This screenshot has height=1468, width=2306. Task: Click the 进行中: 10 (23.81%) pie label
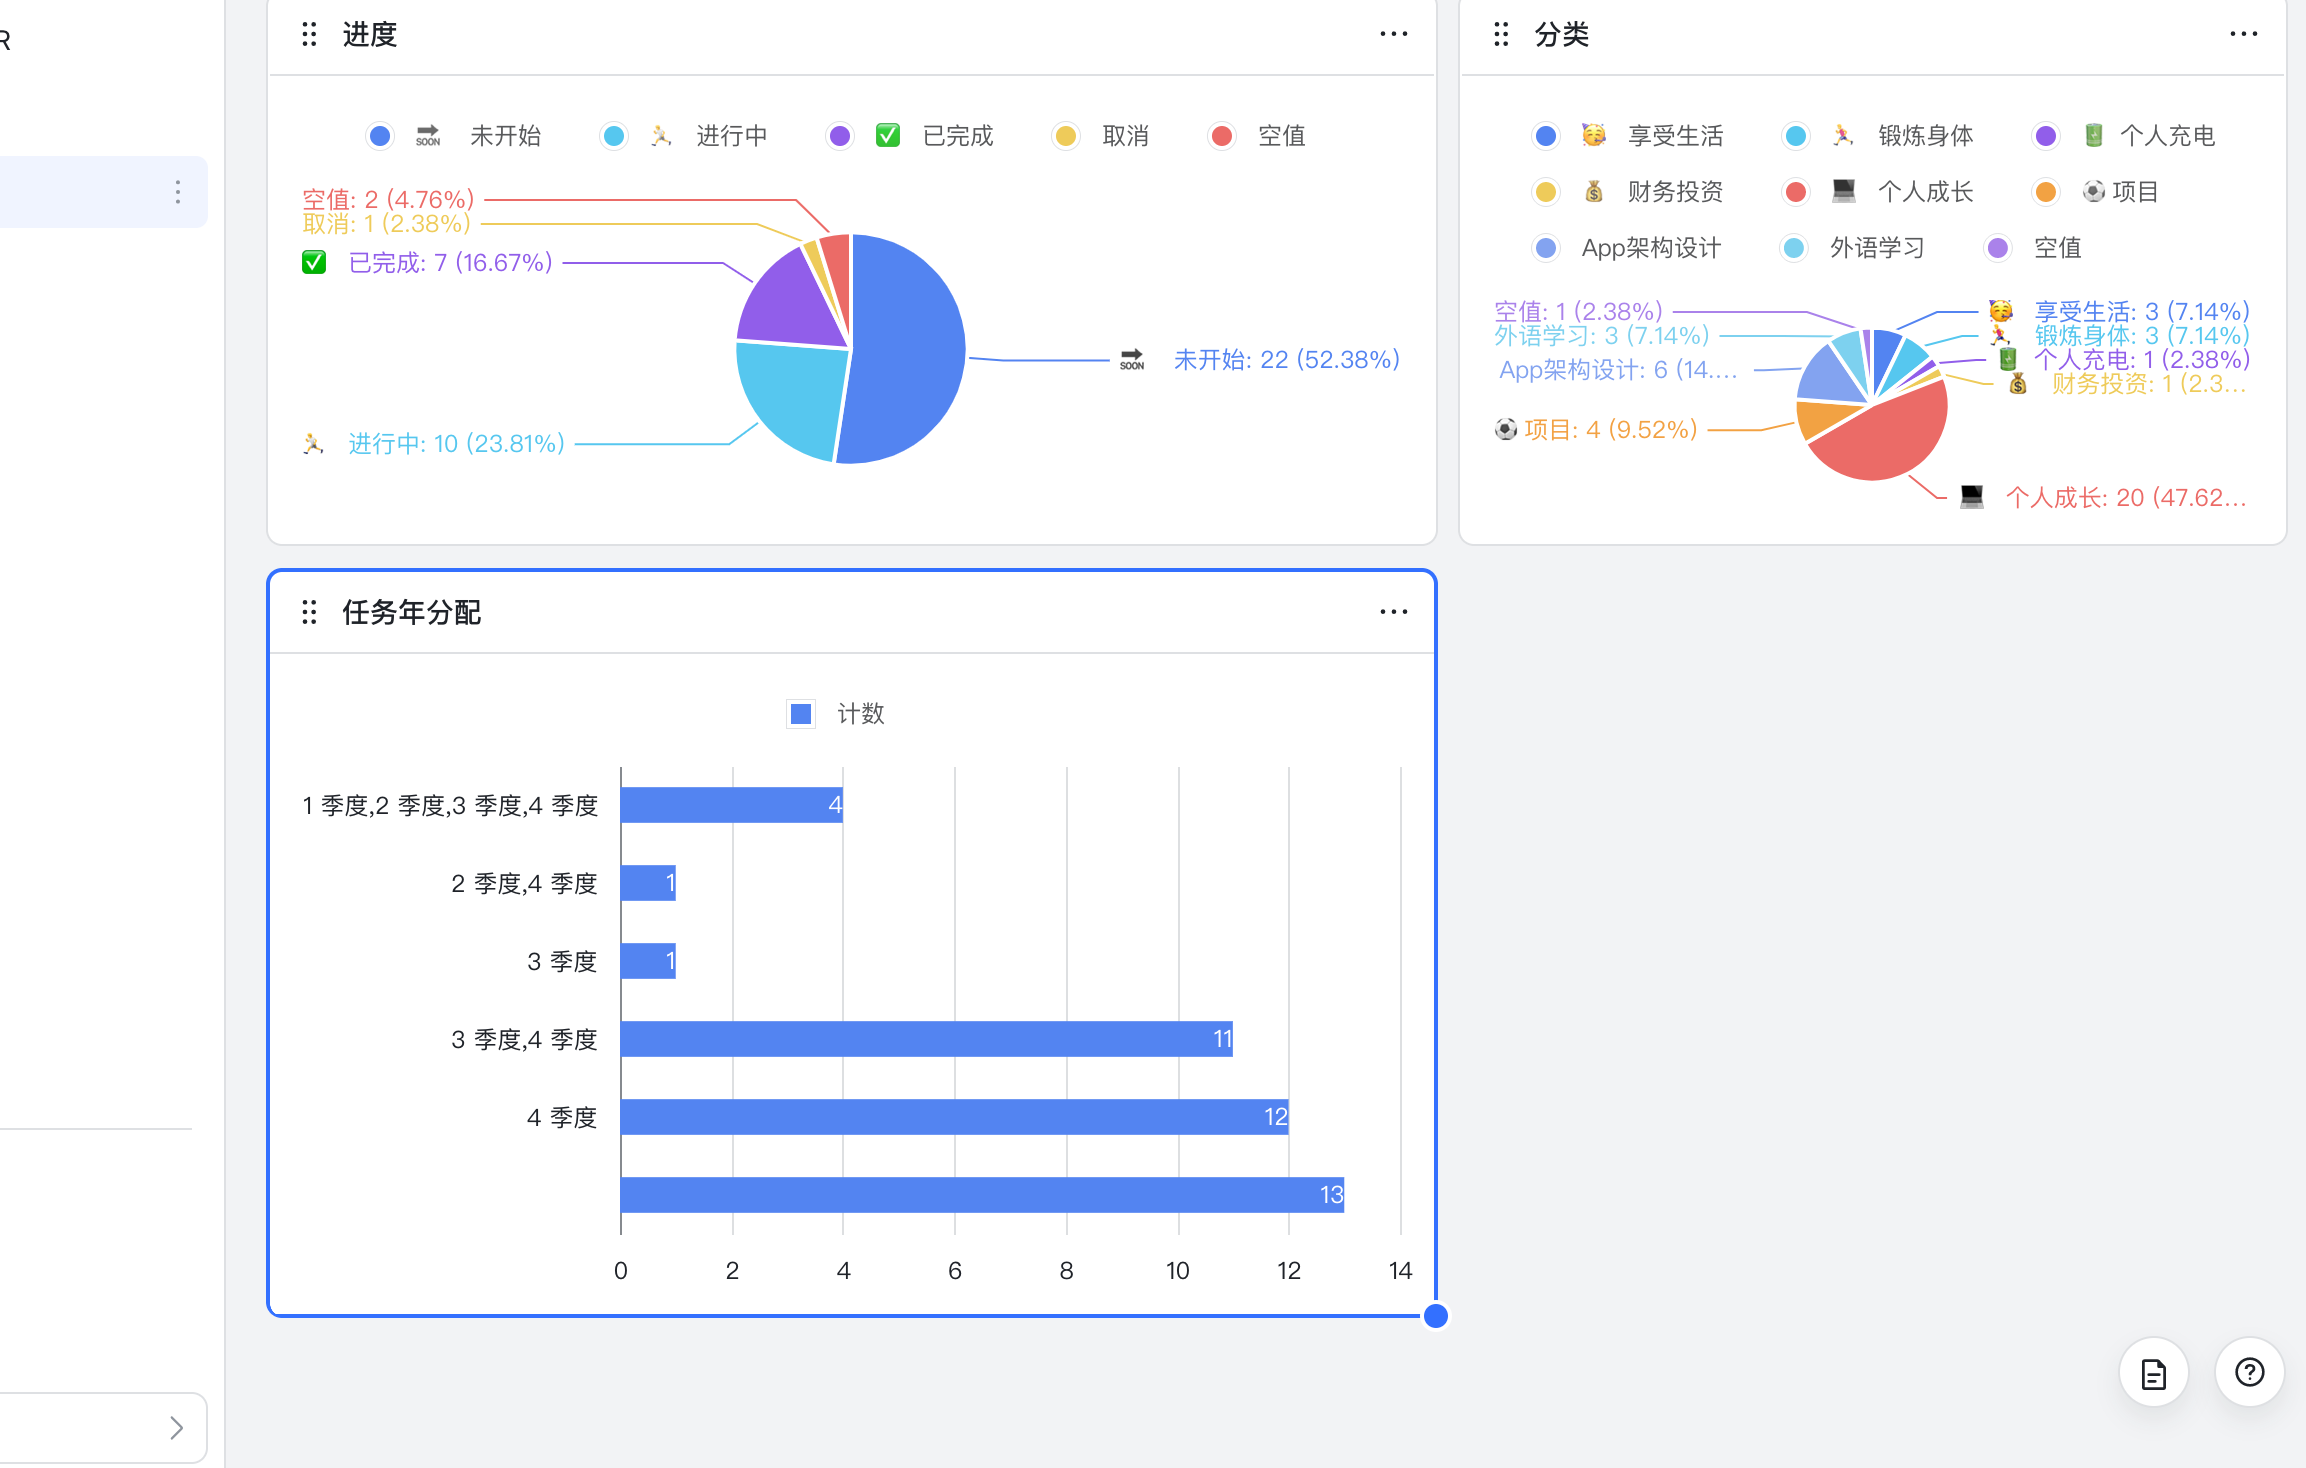click(x=456, y=444)
